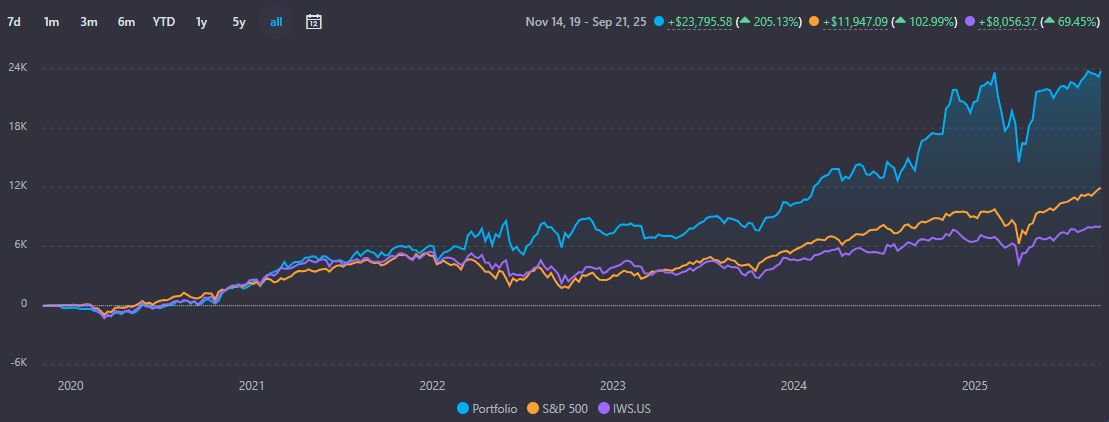Switch to the YTD time range
Viewport: 1109px width, 422px height.
pos(164,21)
